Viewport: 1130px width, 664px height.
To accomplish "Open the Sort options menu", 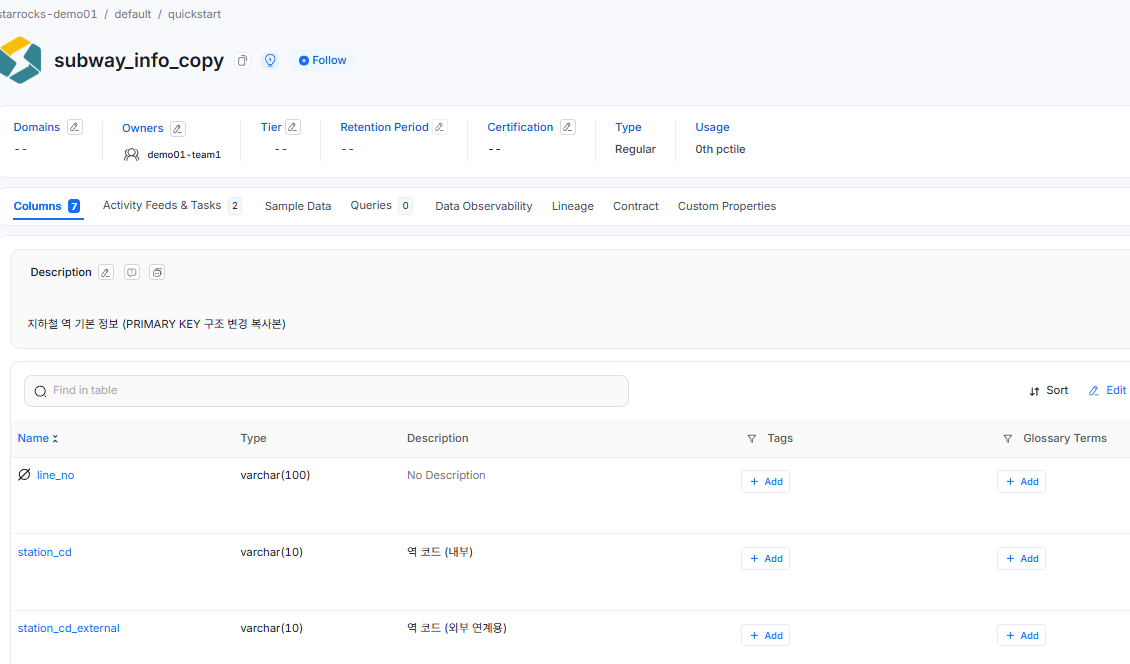I will [x=1049, y=391].
